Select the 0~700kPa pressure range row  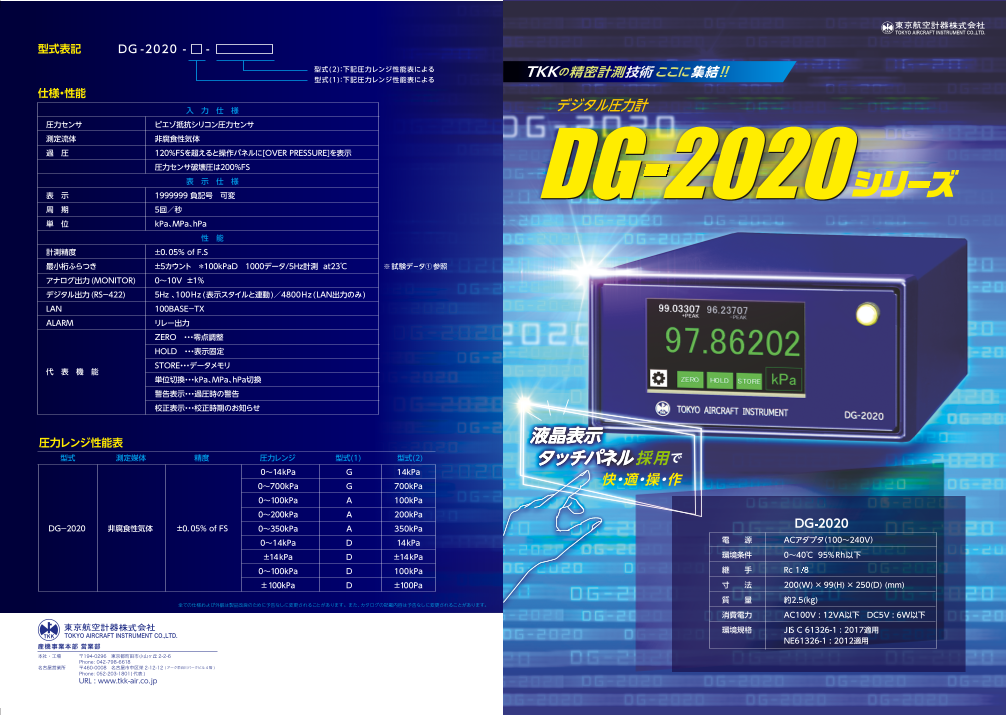(277, 485)
